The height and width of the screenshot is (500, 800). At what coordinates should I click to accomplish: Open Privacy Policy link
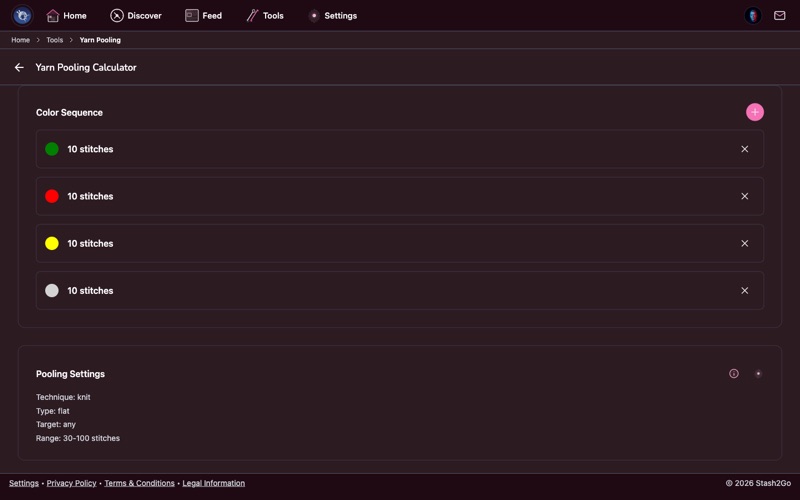(x=71, y=483)
